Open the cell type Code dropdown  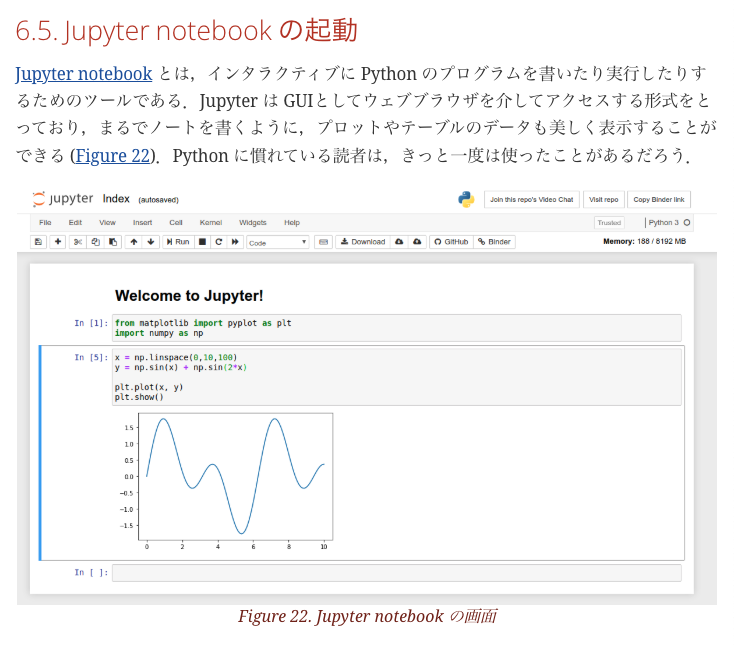pyautogui.click(x=278, y=243)
